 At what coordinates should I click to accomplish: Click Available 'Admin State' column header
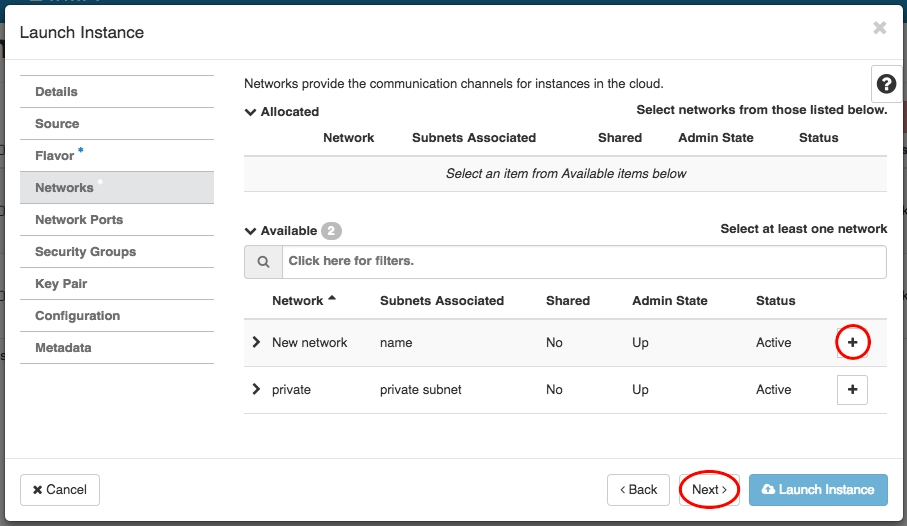click(670, 300)
